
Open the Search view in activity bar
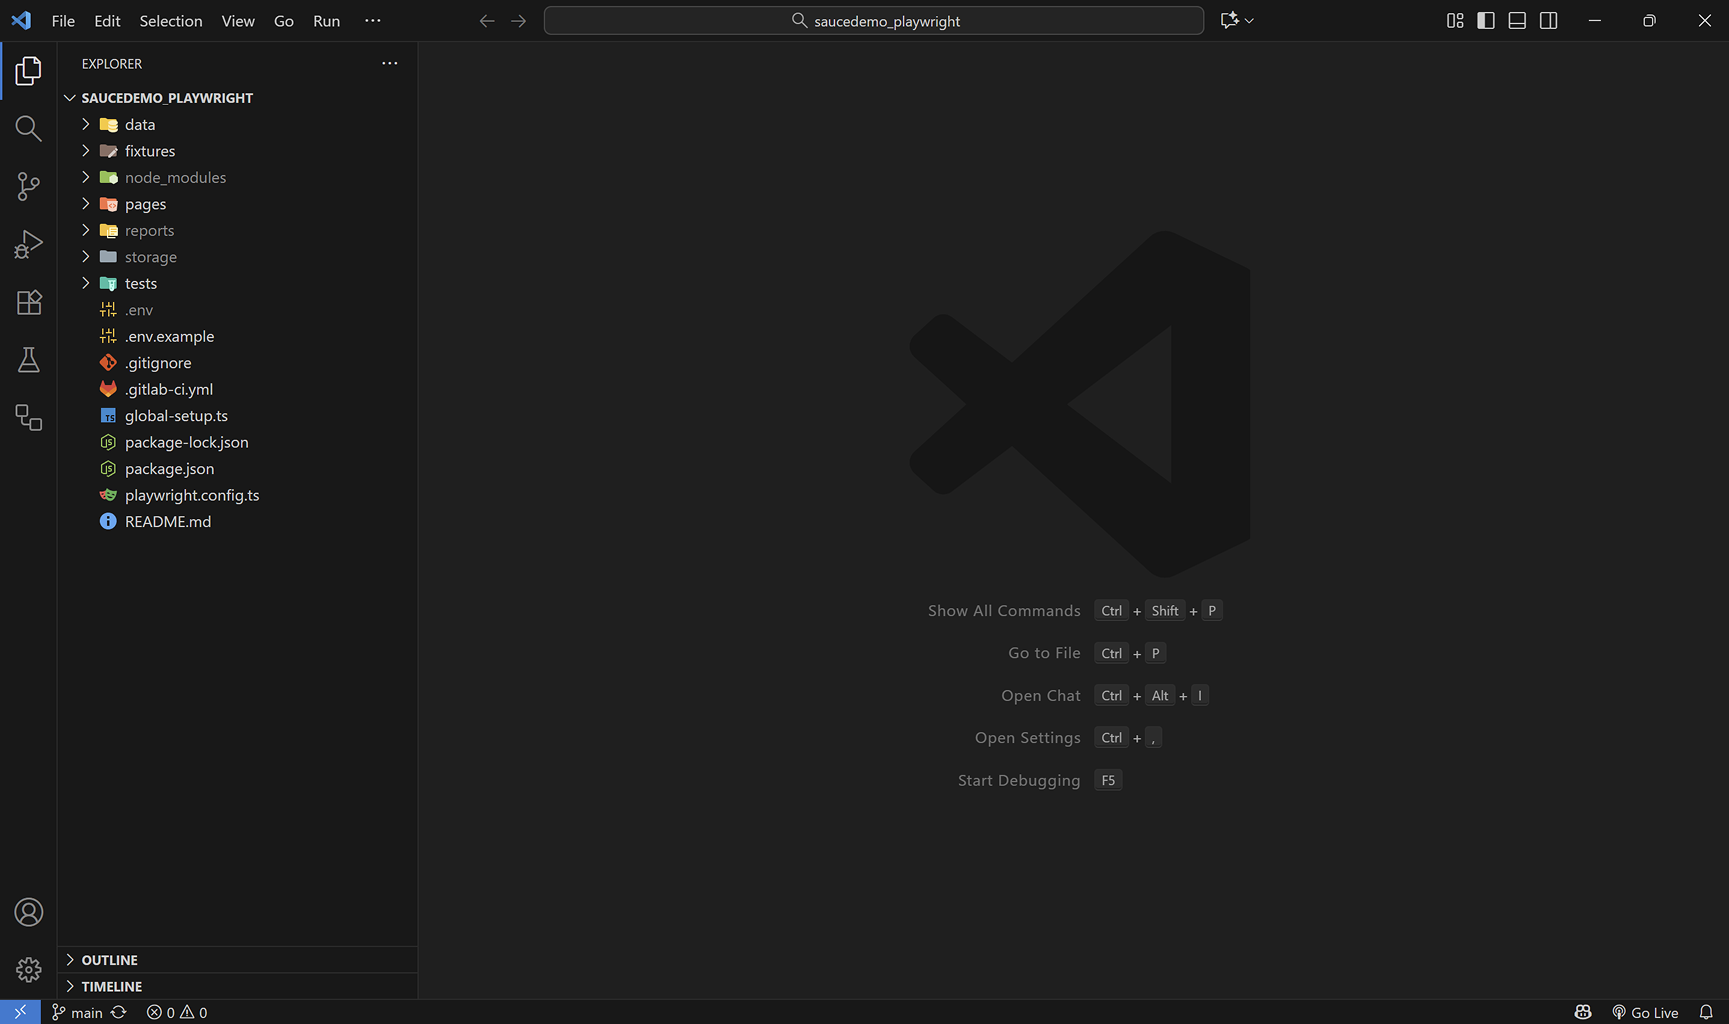(x=28, y=128)
